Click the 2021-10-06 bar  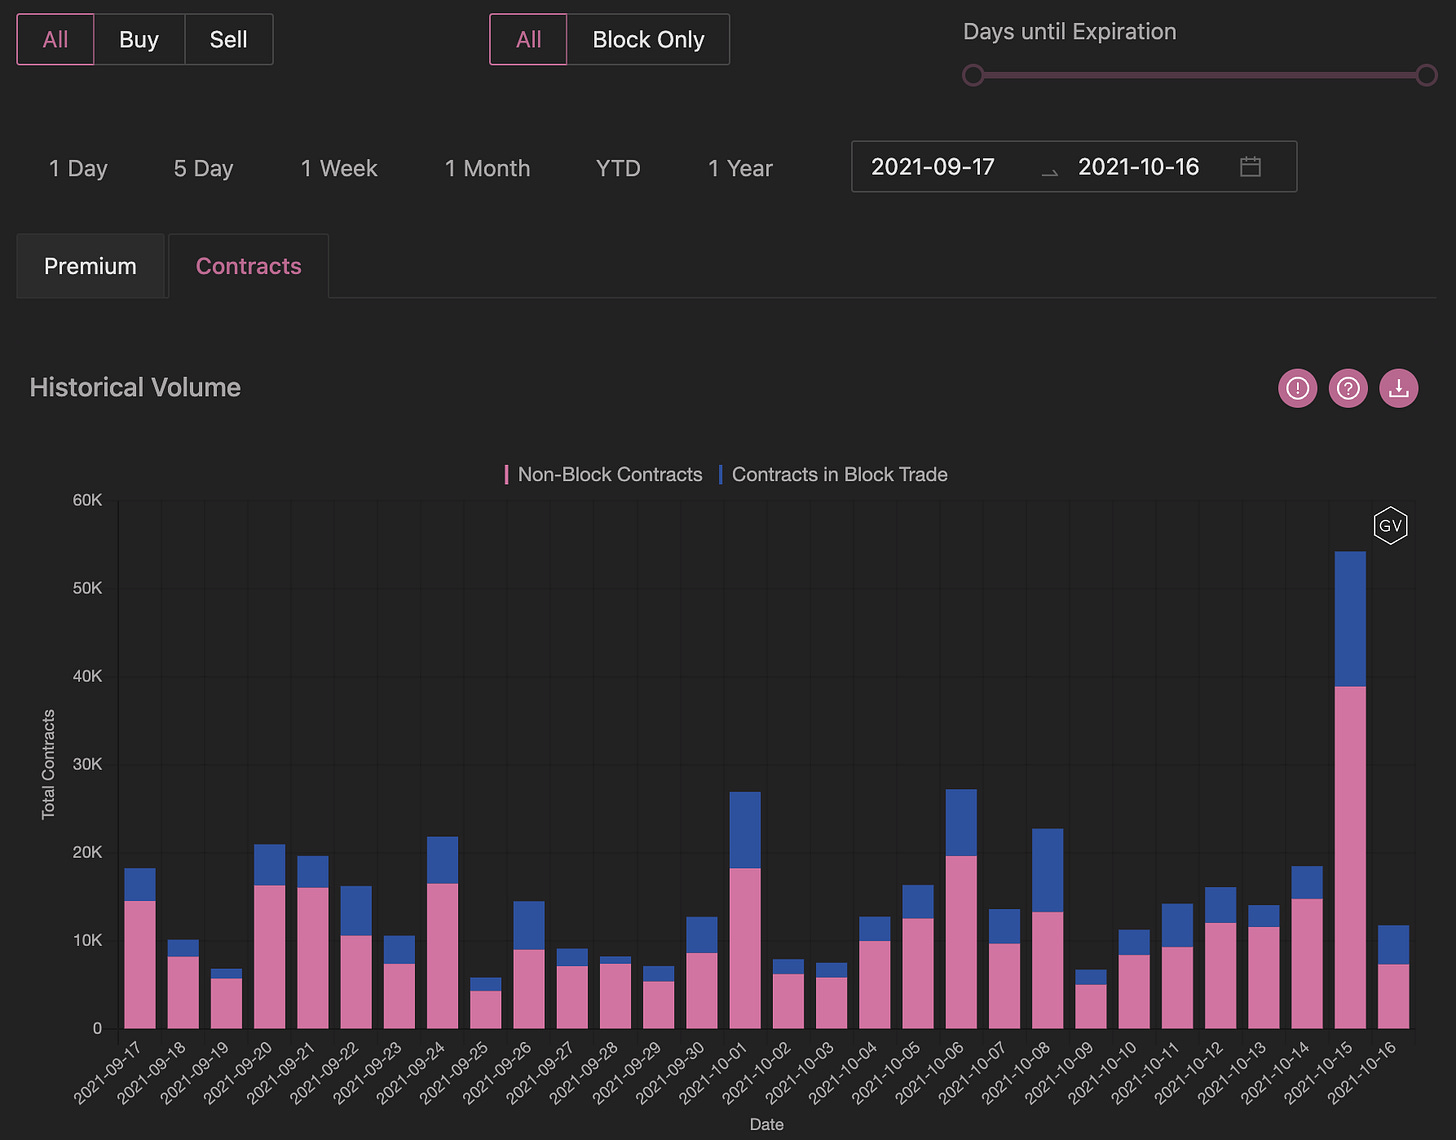click(961, 909)
